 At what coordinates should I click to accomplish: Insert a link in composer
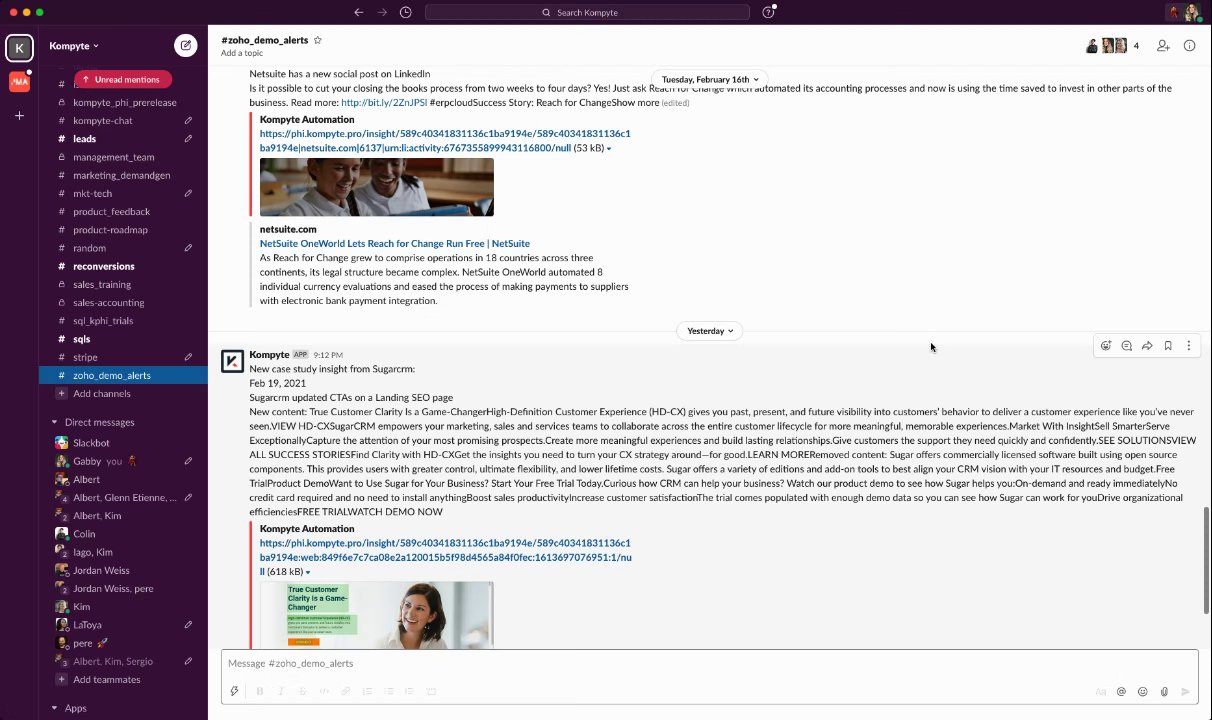[x=345, y=691]
